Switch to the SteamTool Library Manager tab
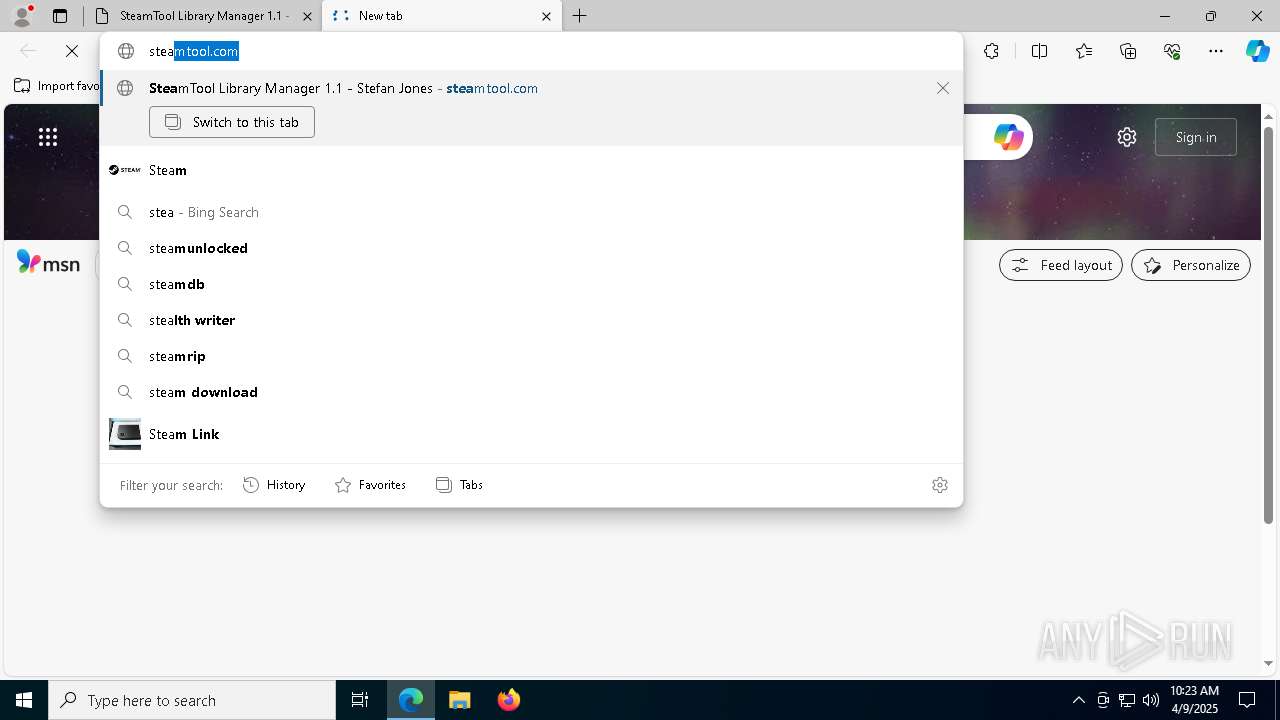 pos(203,16)
